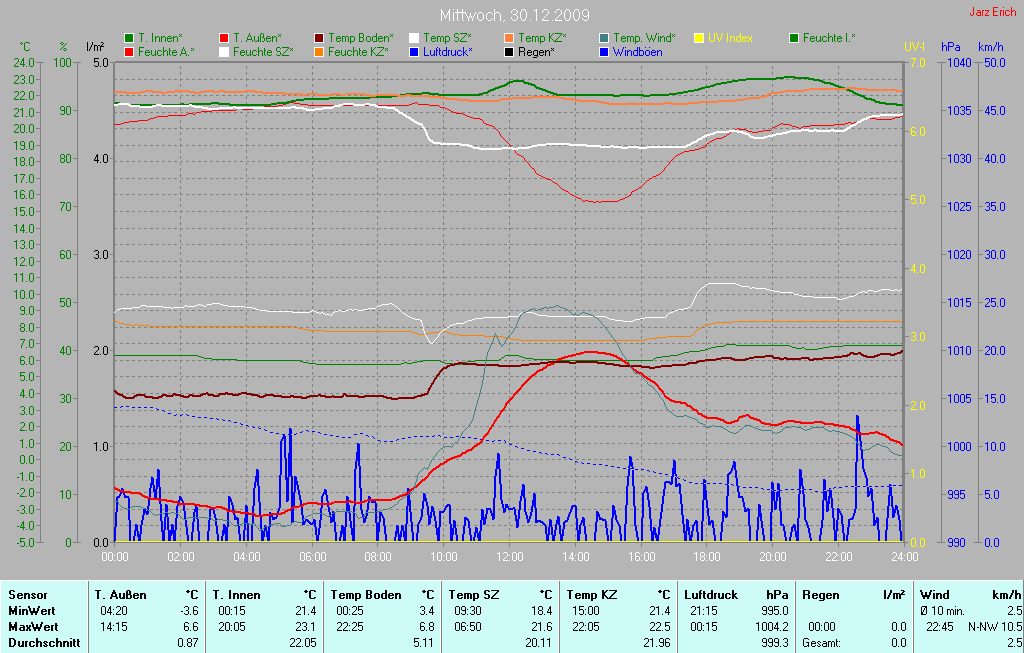Image resolution: width=1024 pixels, height=653 pixels.
Task: Click the 12:00 time axis marker
Action: (x=510, y=556)
